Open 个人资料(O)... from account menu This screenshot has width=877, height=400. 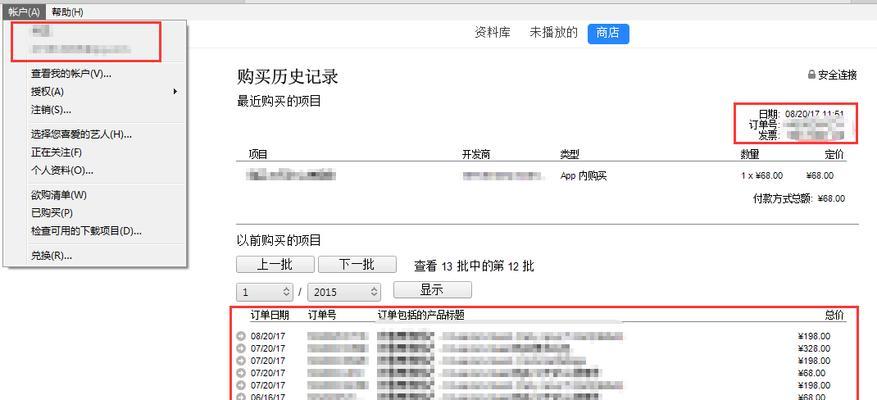point(62,171)
